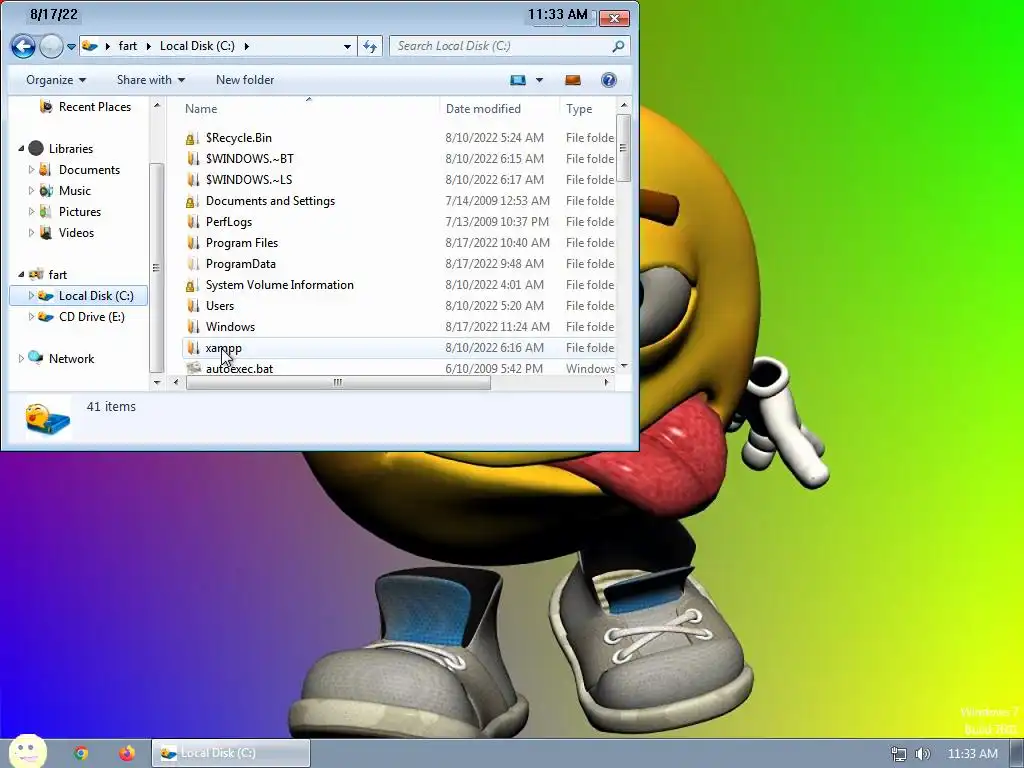Click the Change your view icon

point(518,80)
